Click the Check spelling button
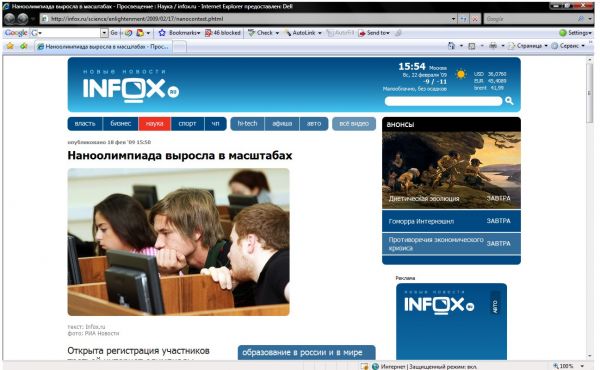 [263, 33]
